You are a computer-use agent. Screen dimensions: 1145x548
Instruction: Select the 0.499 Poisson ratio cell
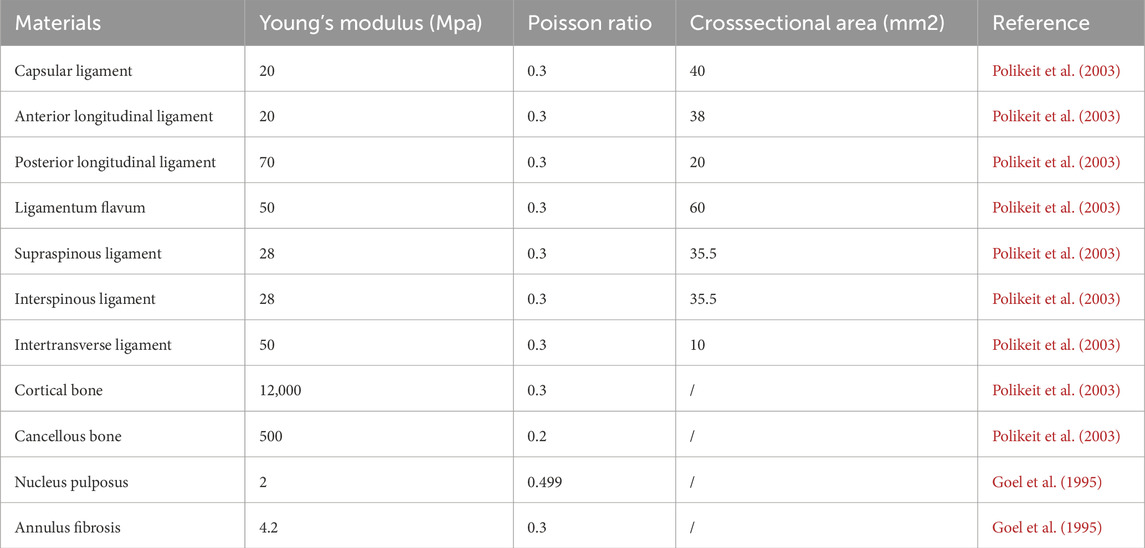pyautogui.click(x=596, y=482)
